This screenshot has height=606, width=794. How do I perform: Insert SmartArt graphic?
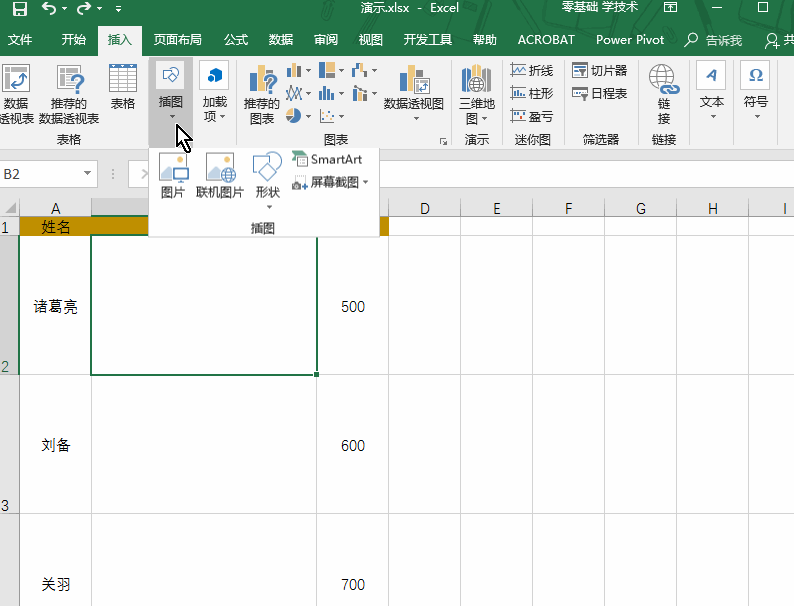pyautogui.click(x=327, y=159)
